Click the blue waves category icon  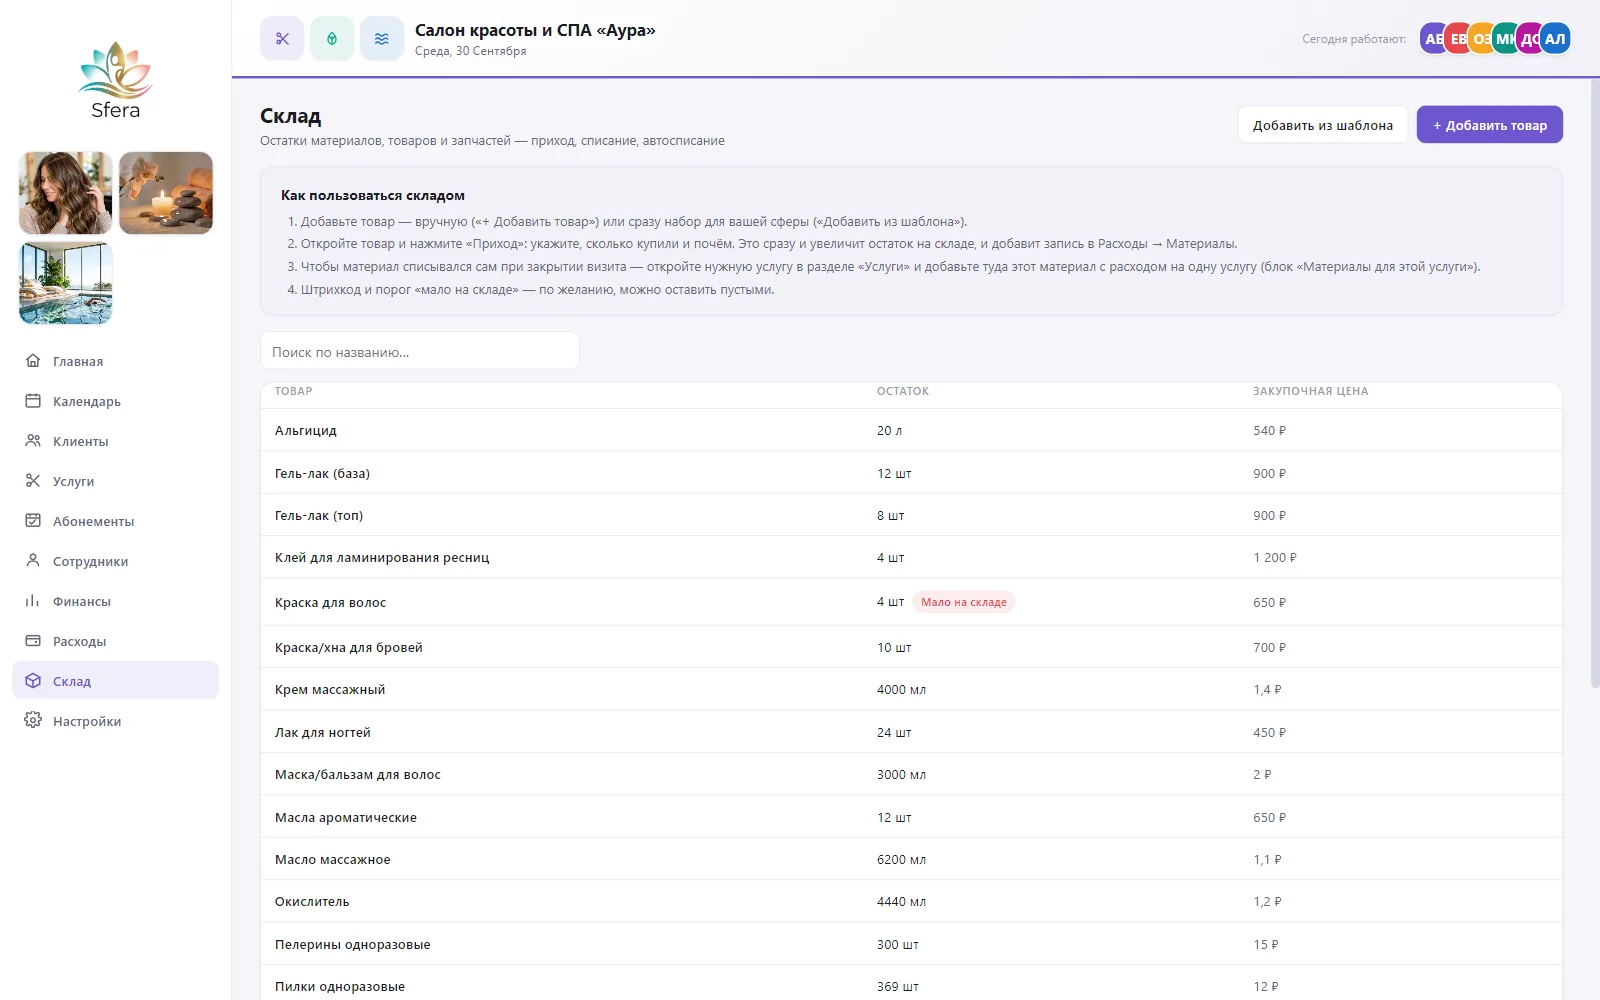point(382,39)
